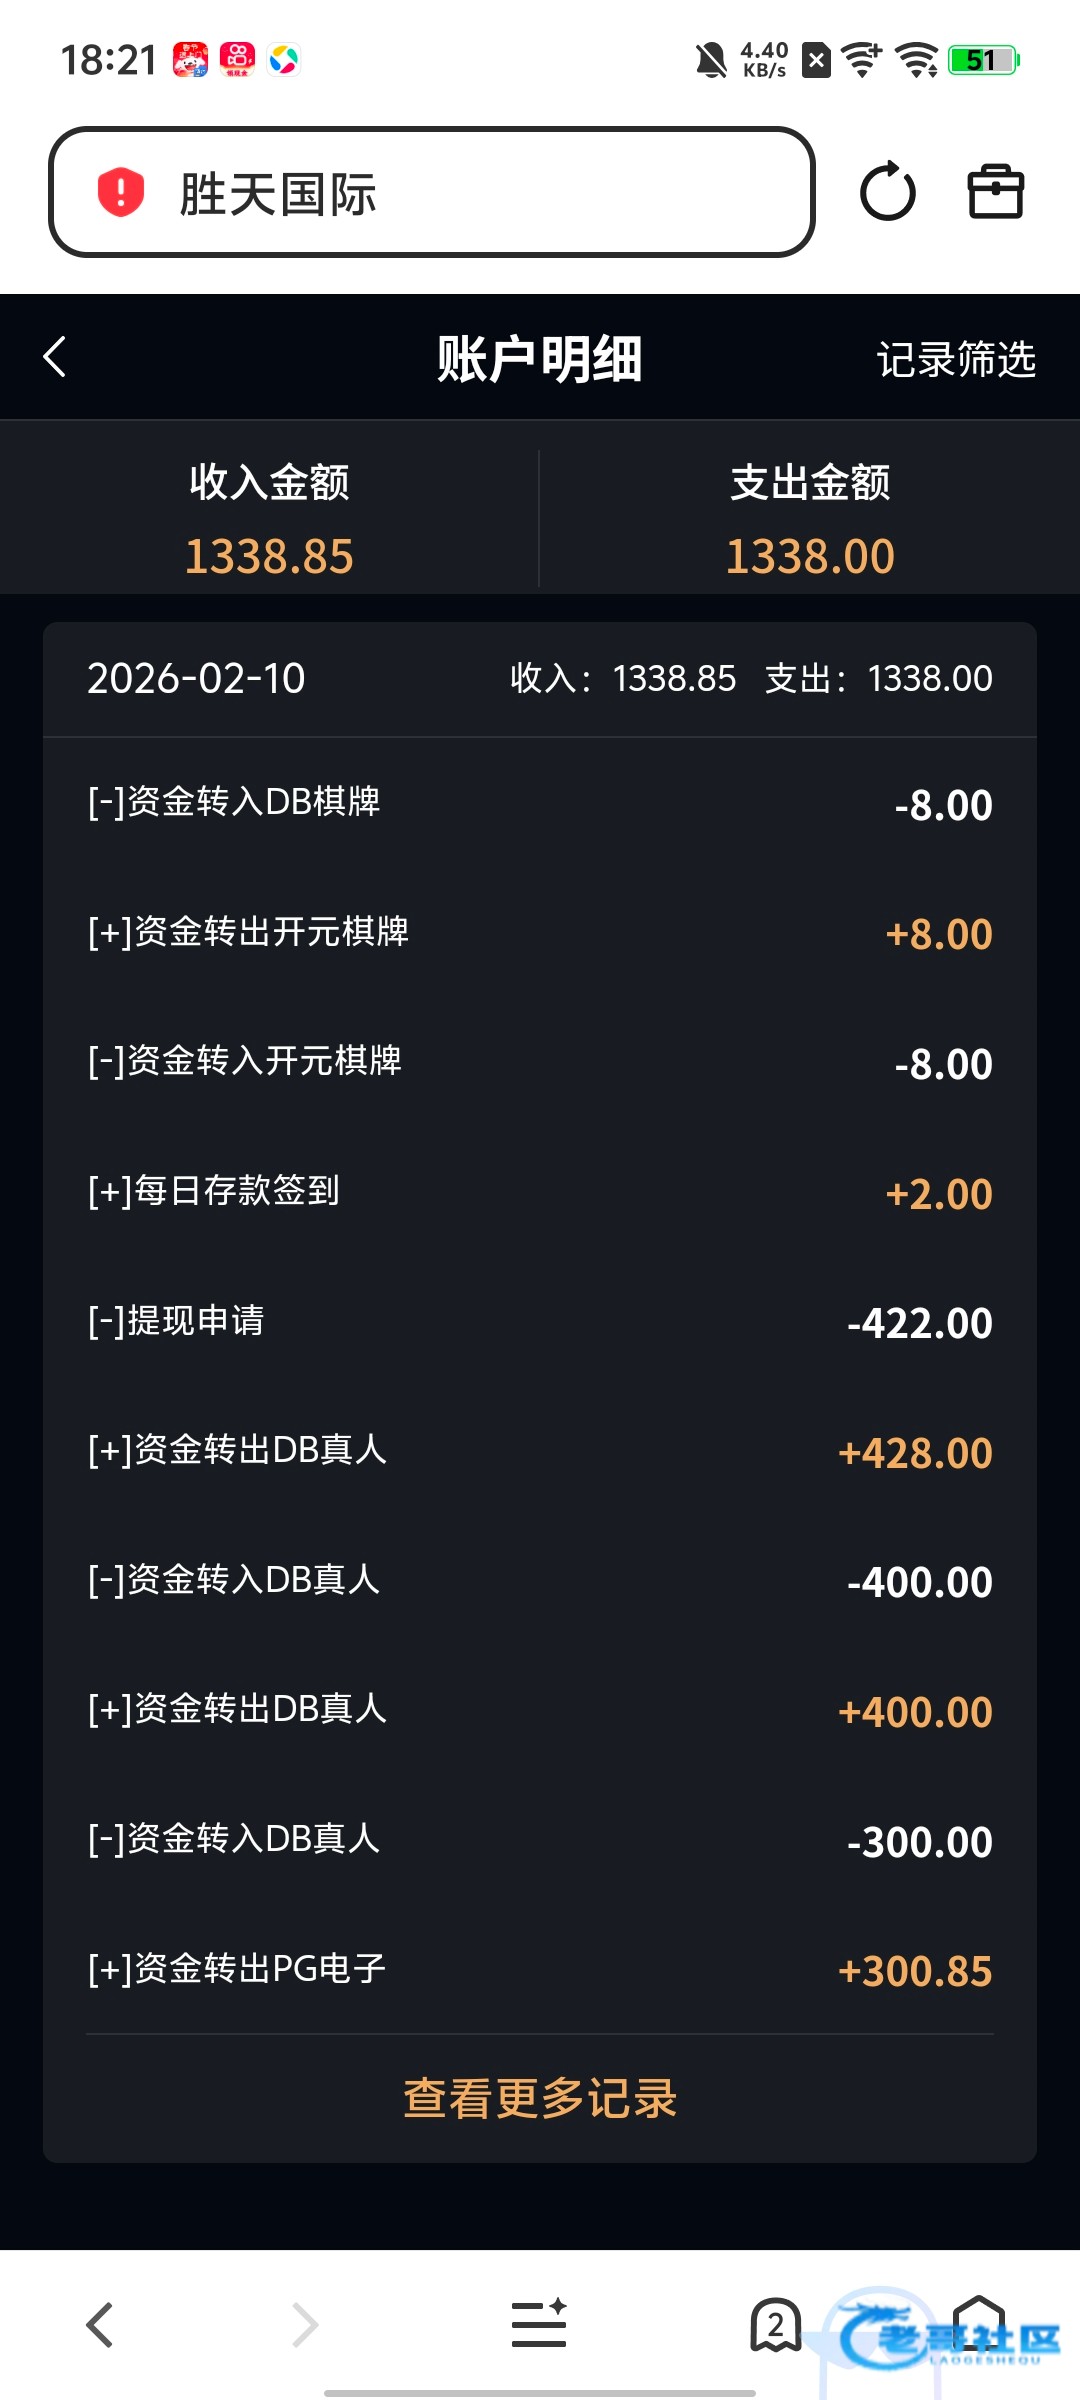
Task: Go to browser home page icon
Action: coord(978,2324)
